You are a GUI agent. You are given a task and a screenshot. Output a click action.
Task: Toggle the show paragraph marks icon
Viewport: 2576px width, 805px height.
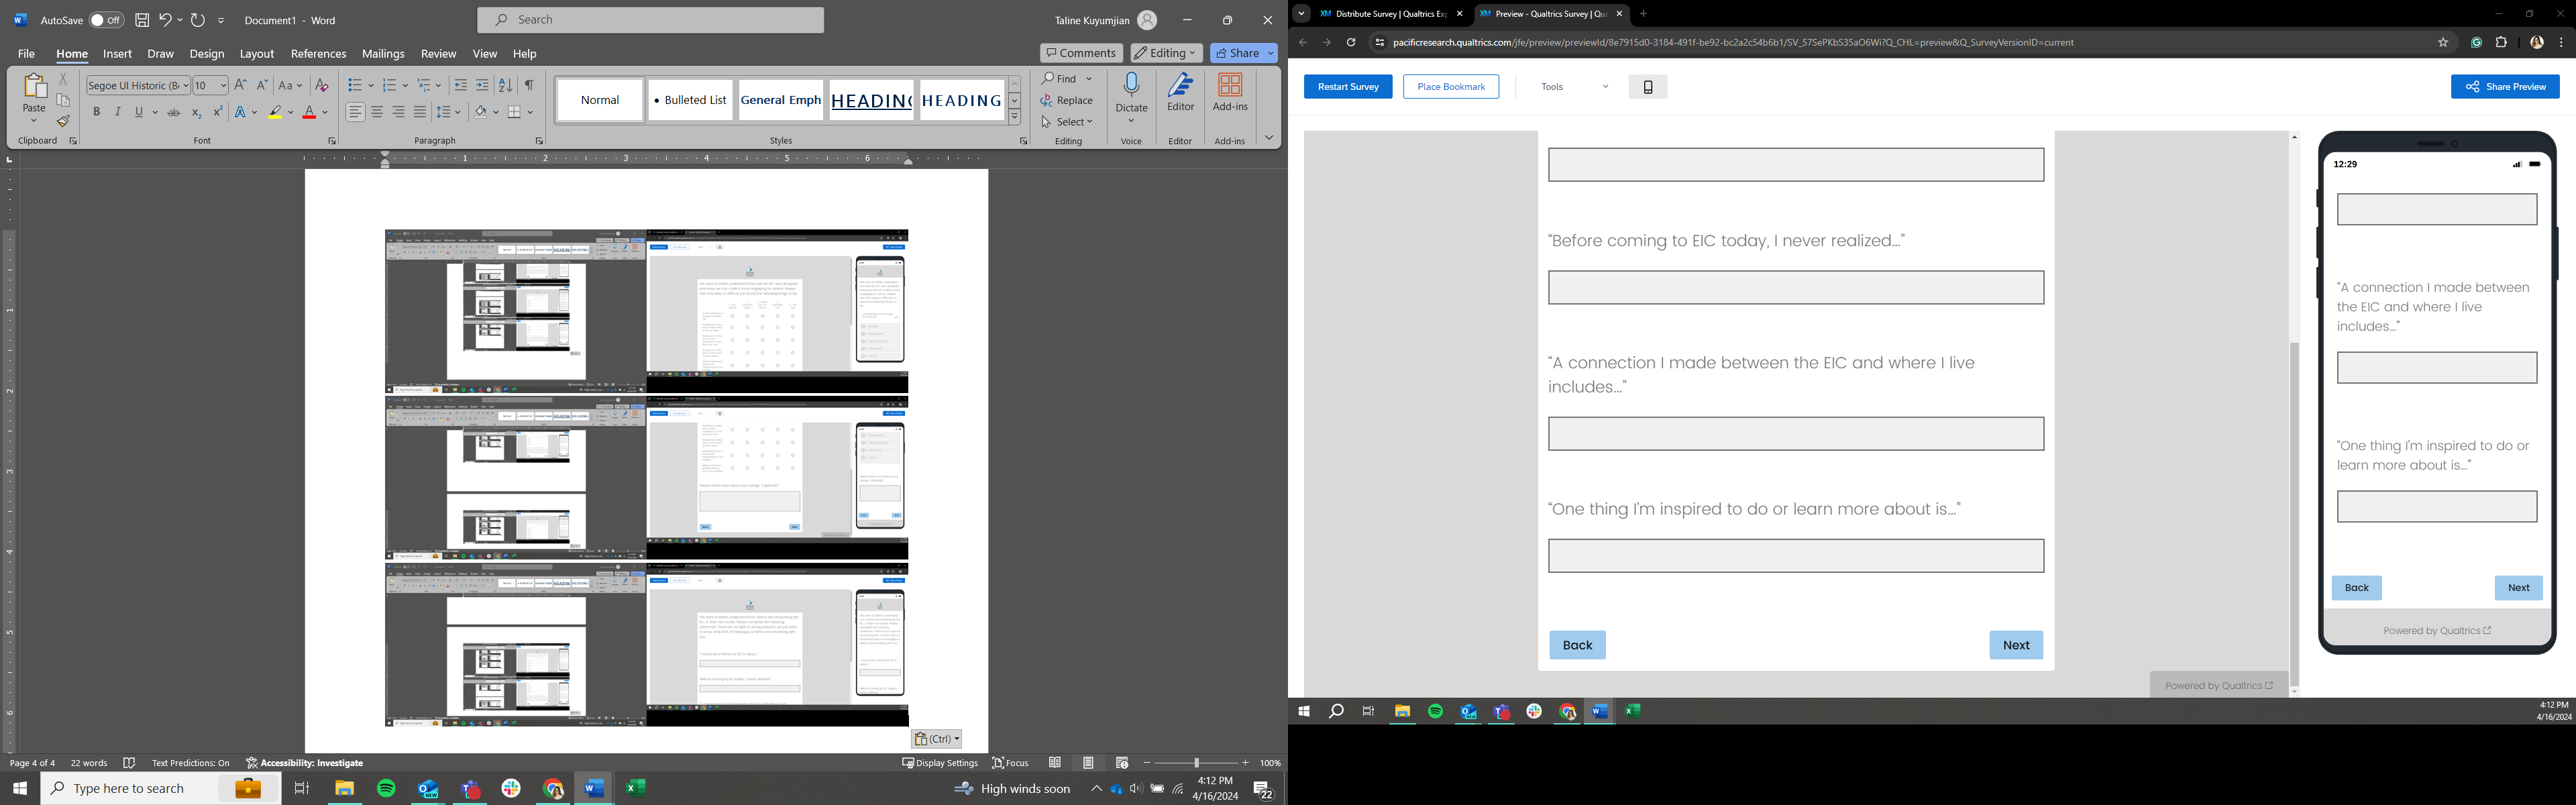(x=529, y=86)
